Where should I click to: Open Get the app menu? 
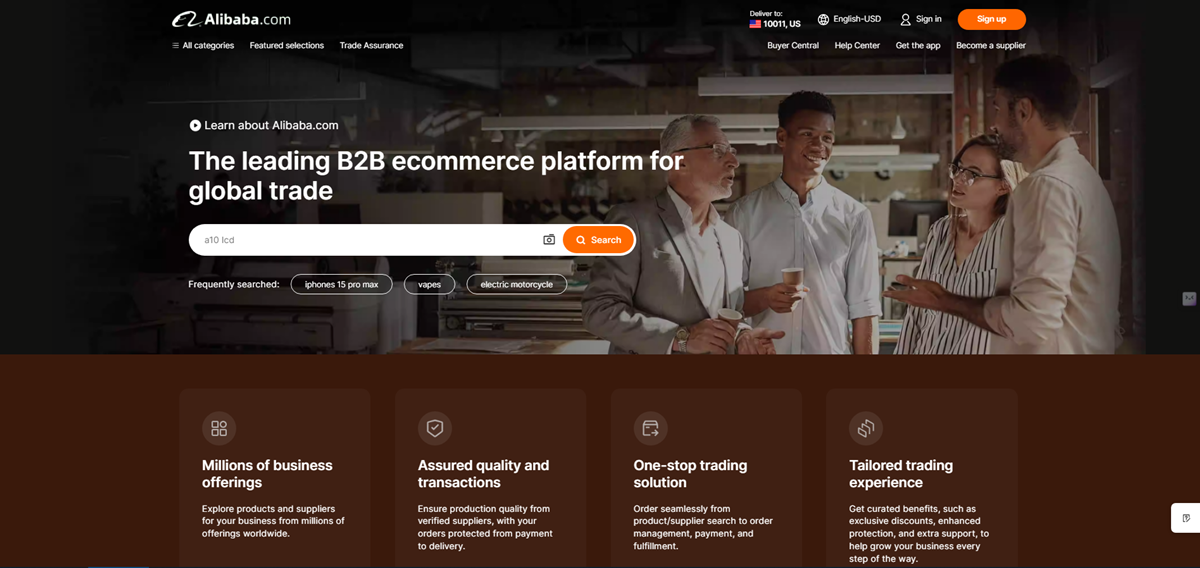click(918, 45)
